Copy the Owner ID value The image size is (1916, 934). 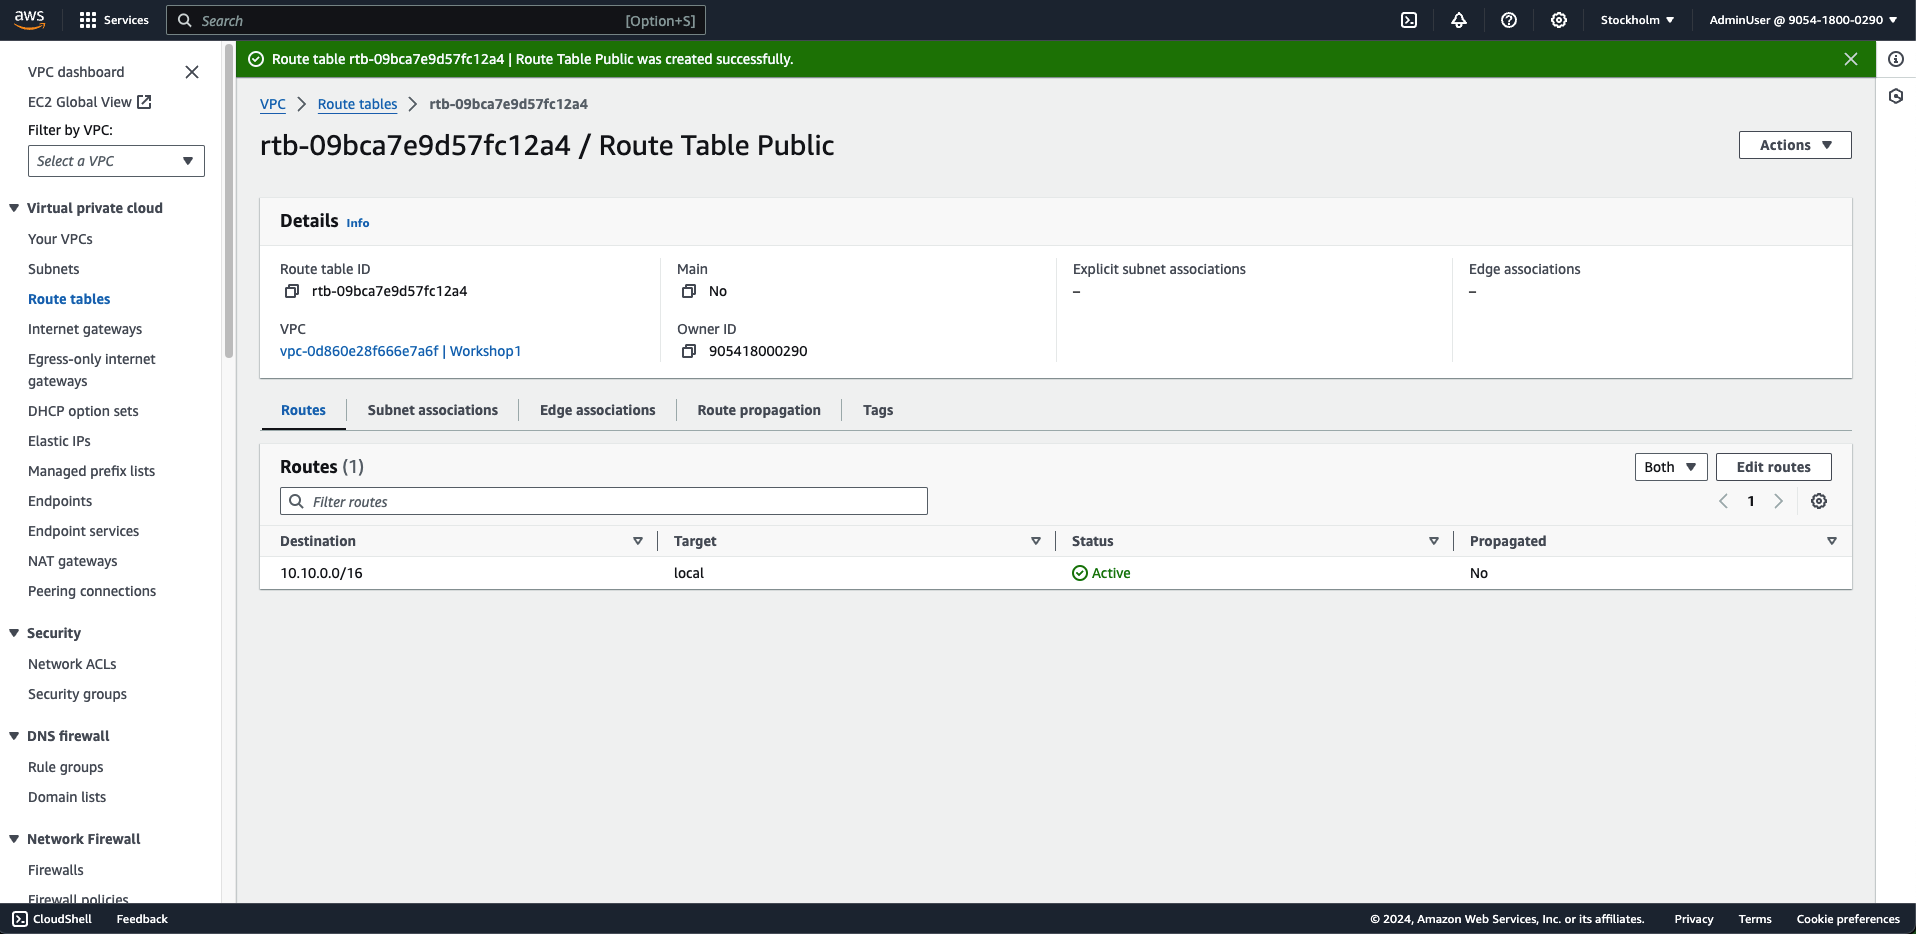click(x=689, y=351)
